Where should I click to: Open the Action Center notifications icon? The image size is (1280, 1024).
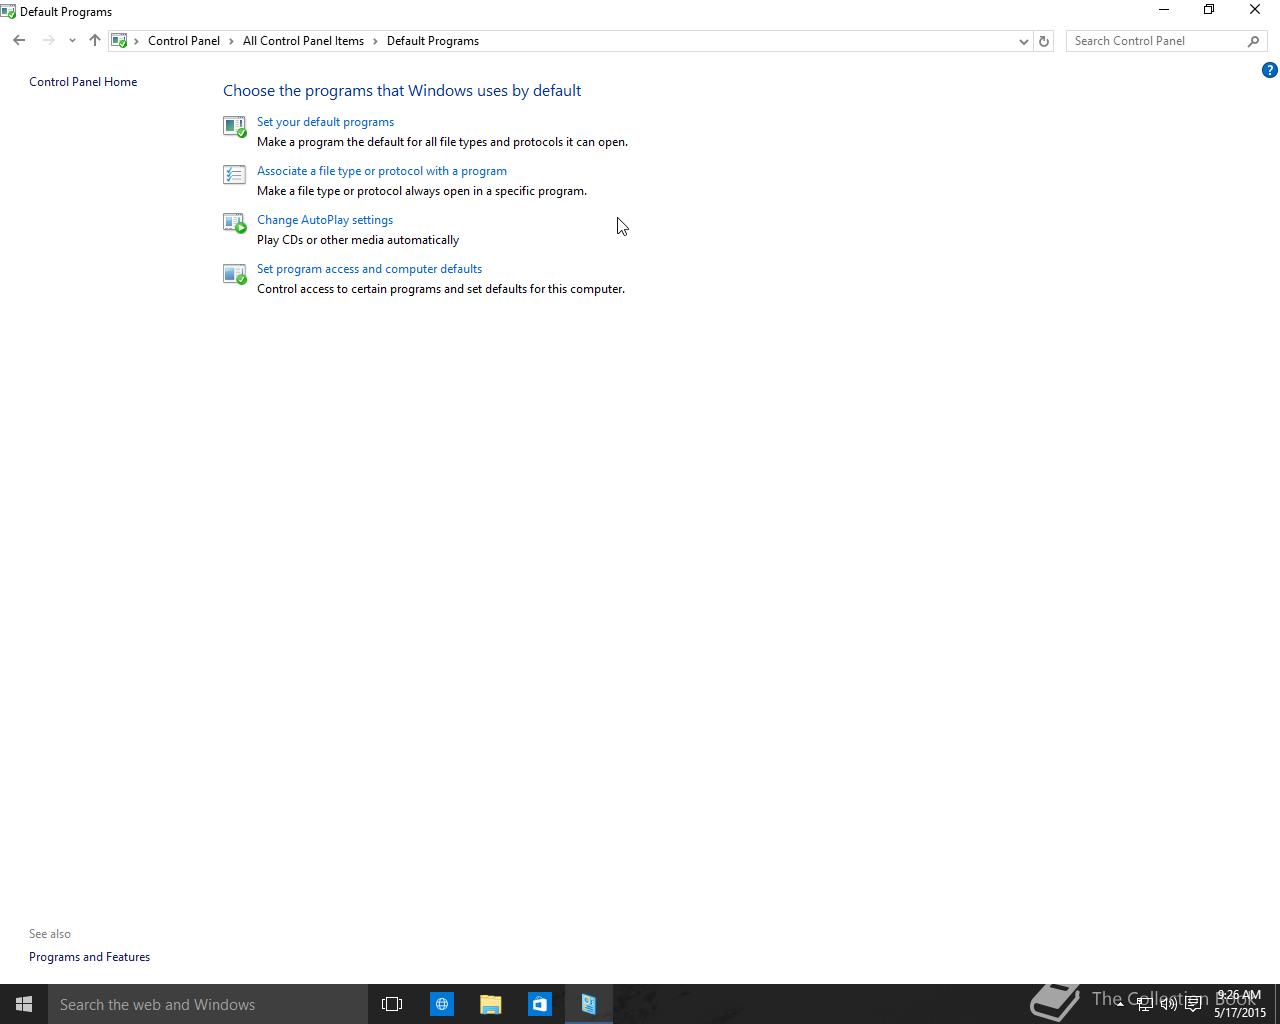(1193, 1004)
